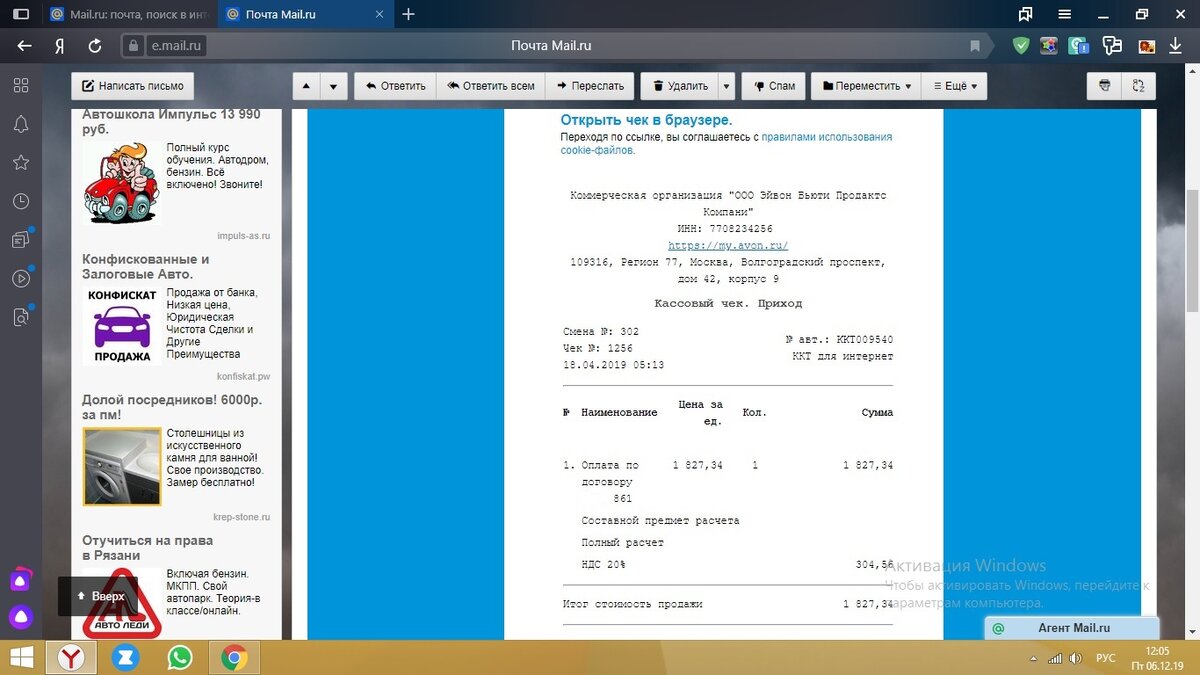The width and height of the screenshot is (1200, 675).
Task: Open sidebar document search icon
Action: pos(20,318)
